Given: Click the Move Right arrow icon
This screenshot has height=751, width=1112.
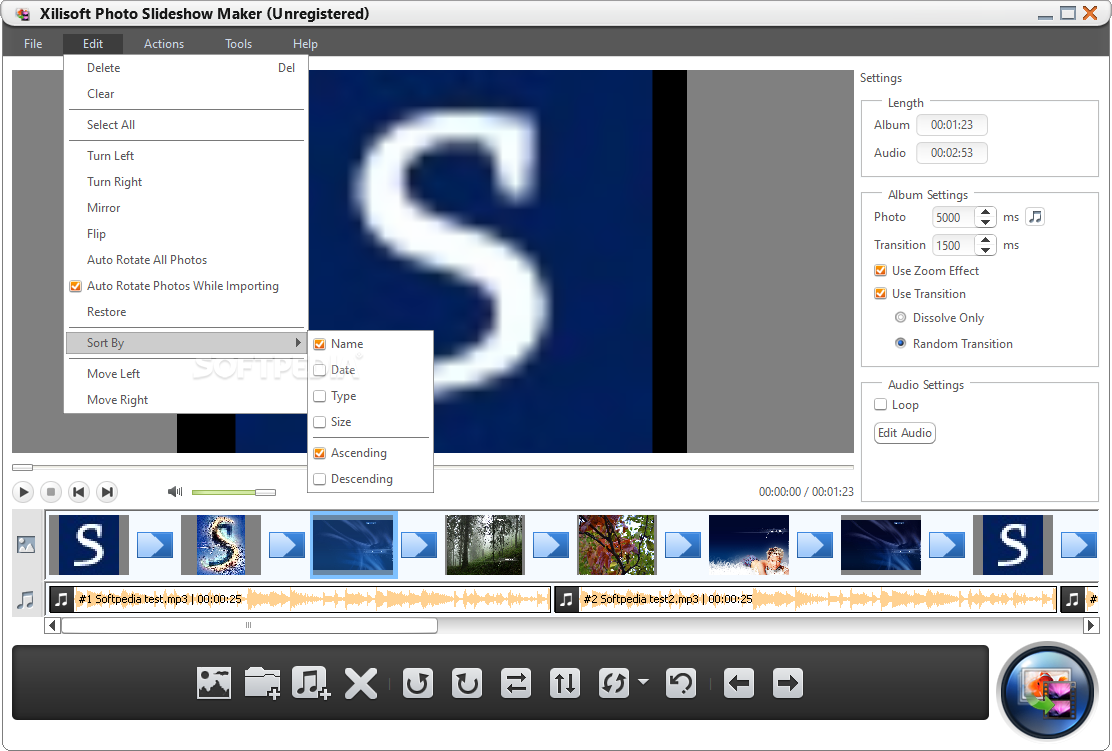Looking at the screenshot, I should point(788,684).
